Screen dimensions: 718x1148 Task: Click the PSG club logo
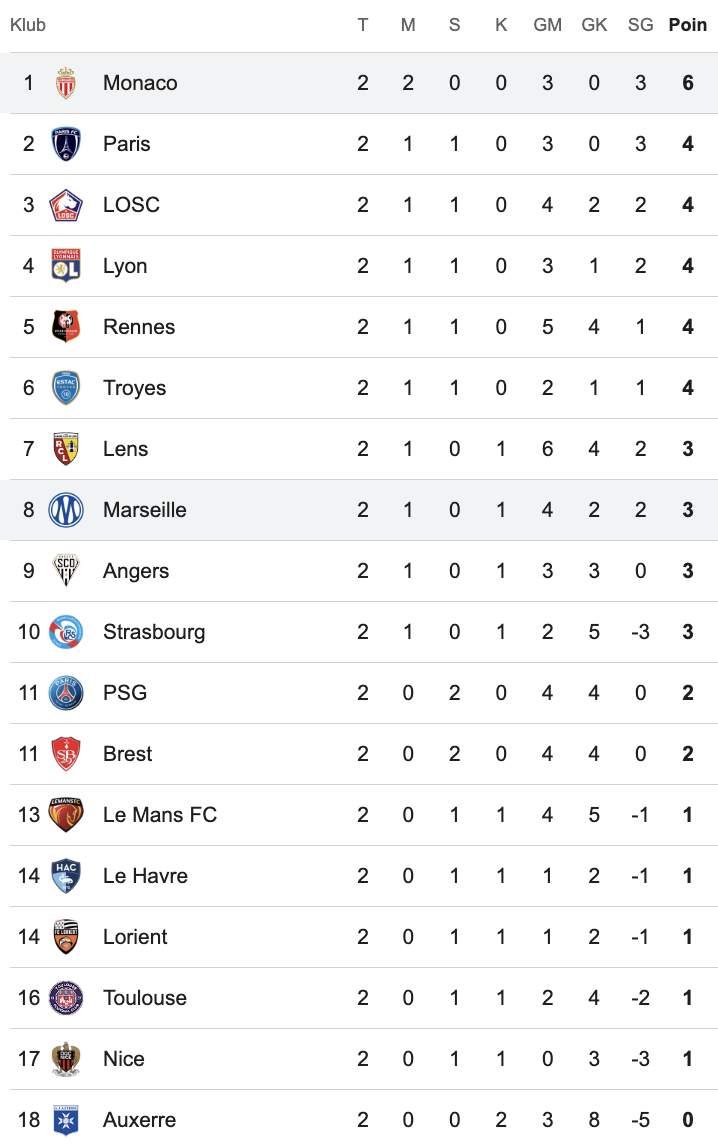point(66,693)
